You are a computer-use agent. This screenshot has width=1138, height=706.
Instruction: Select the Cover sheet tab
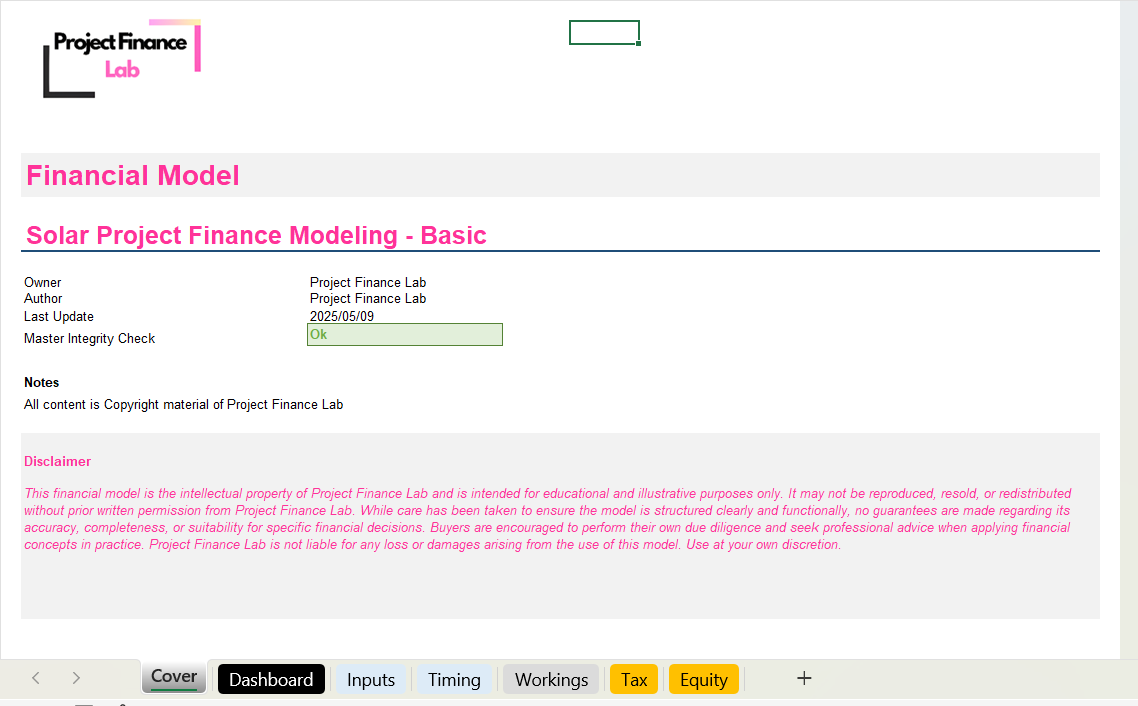(x=173, y=677)
